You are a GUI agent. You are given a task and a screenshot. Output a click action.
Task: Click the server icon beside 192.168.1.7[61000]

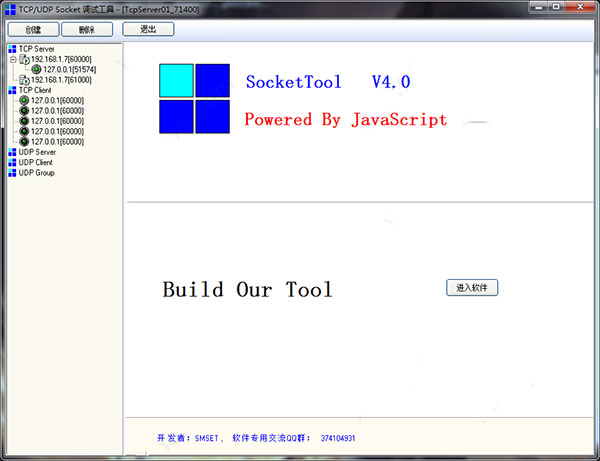click(24, 80)
